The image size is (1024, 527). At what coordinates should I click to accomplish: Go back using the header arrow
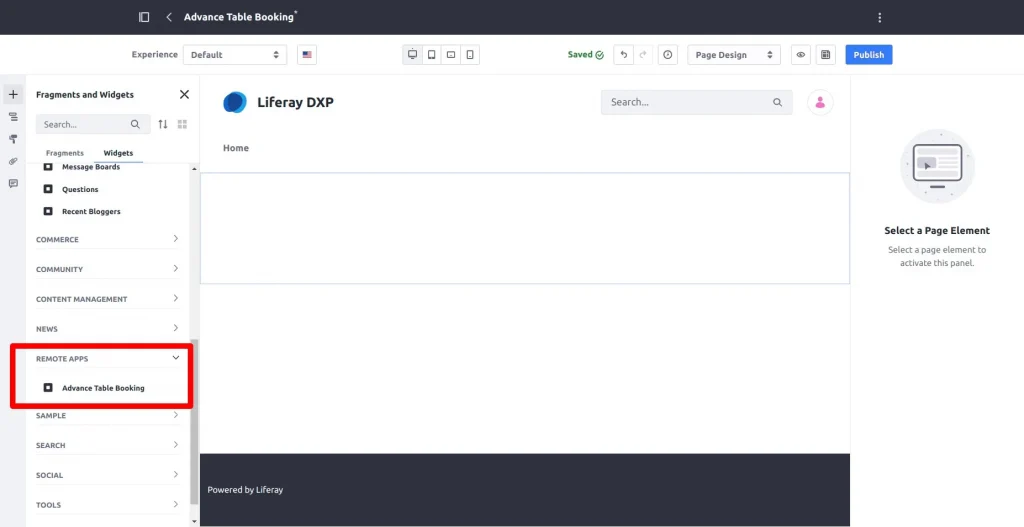(168, 17)
